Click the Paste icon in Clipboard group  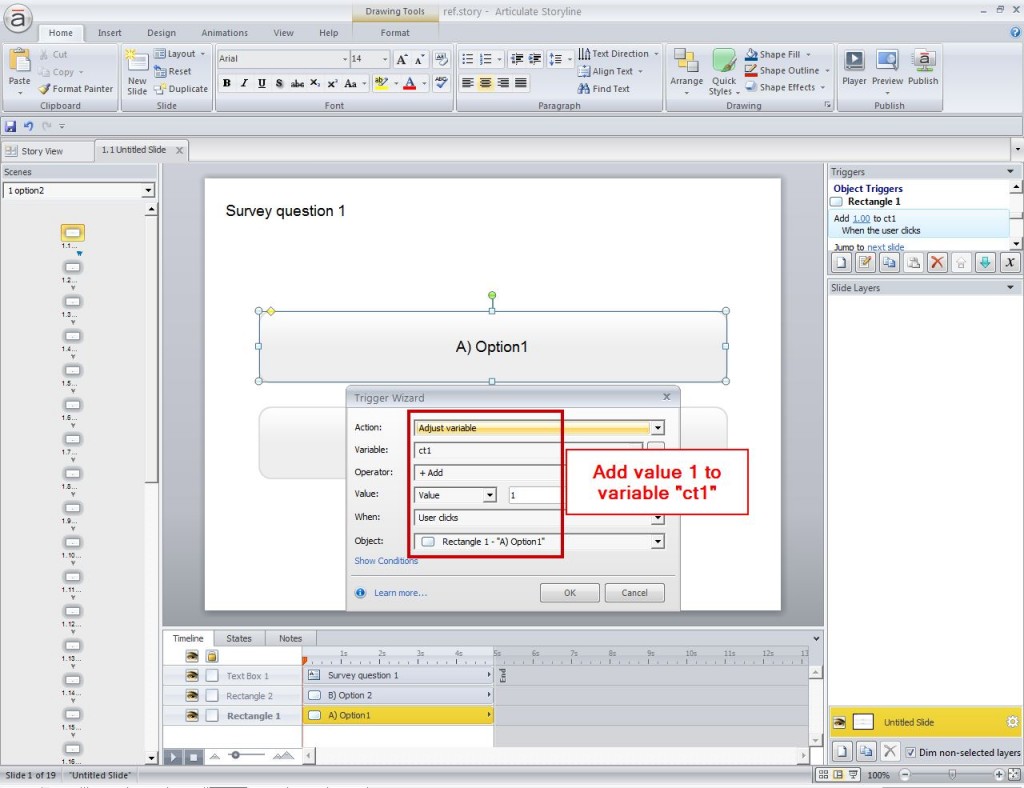[x=19, y=60]
